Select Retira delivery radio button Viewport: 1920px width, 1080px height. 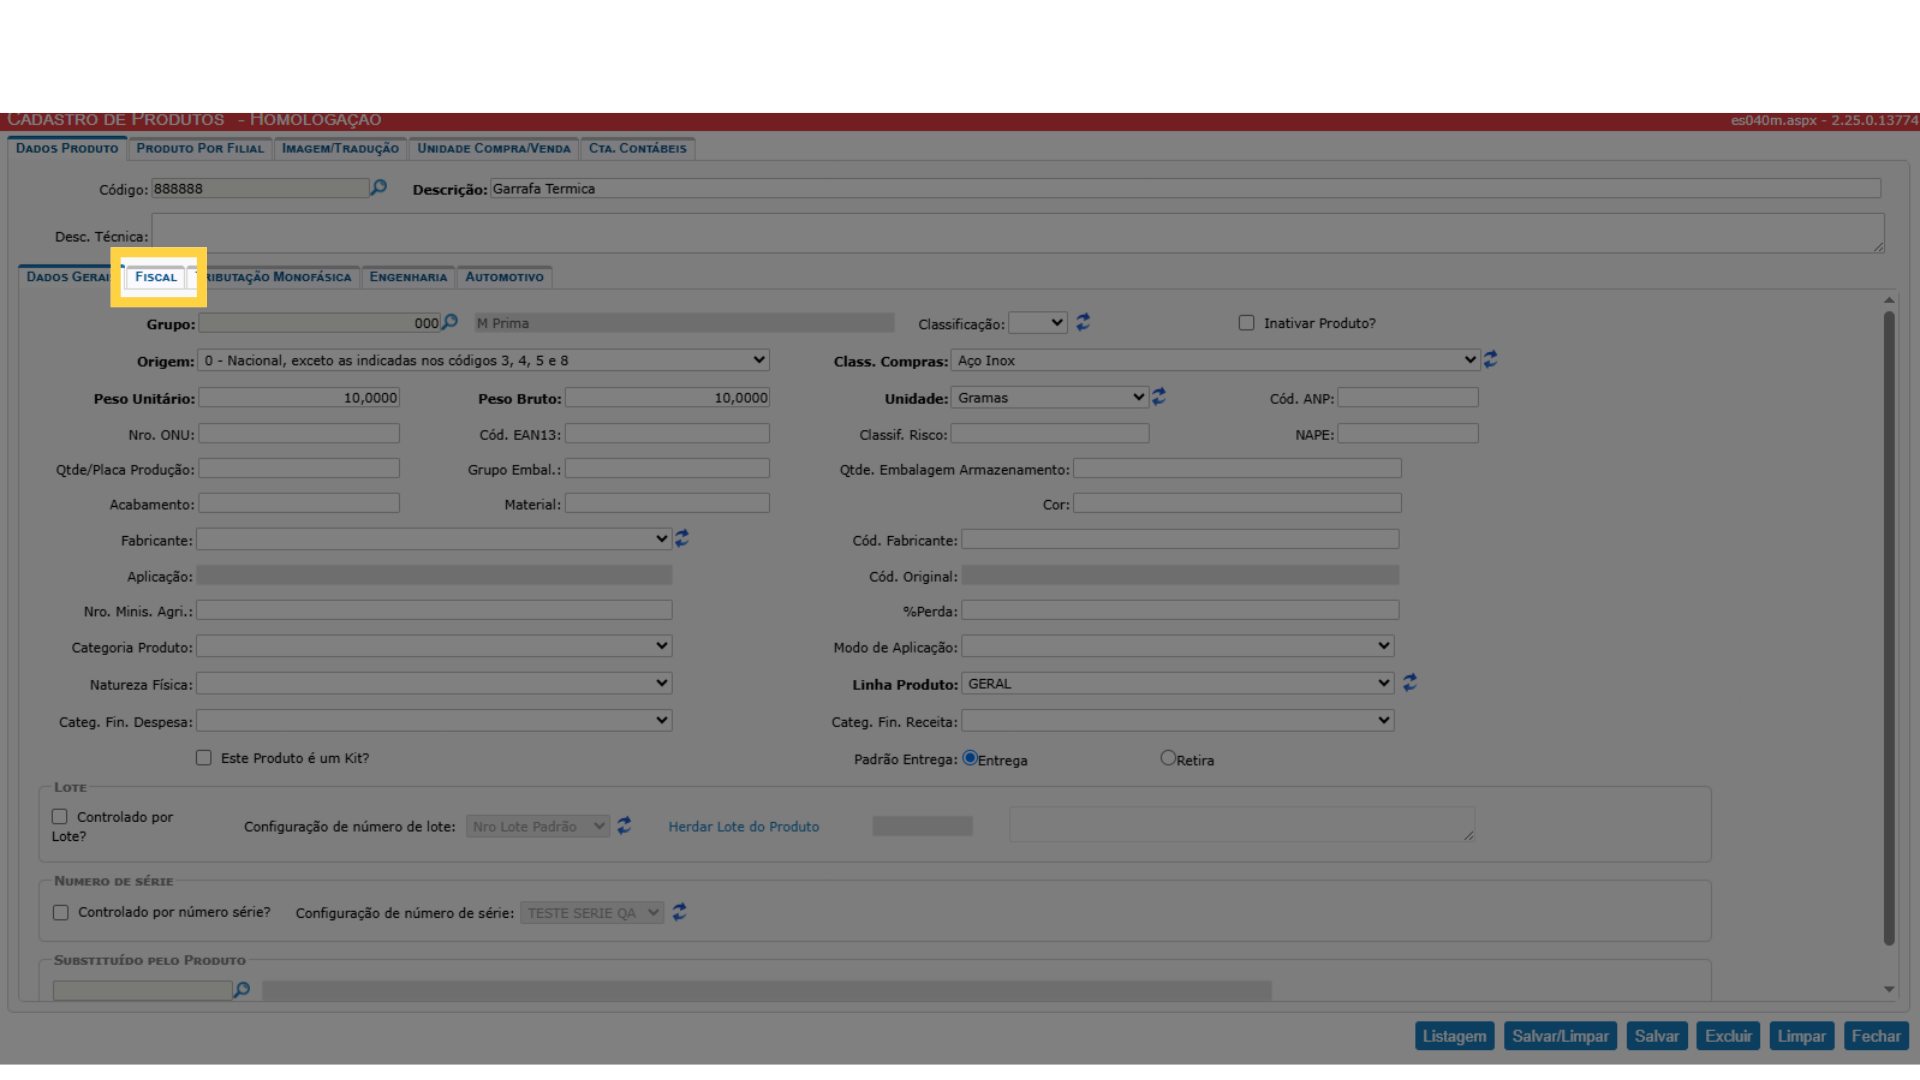[x=1168, y=758]
